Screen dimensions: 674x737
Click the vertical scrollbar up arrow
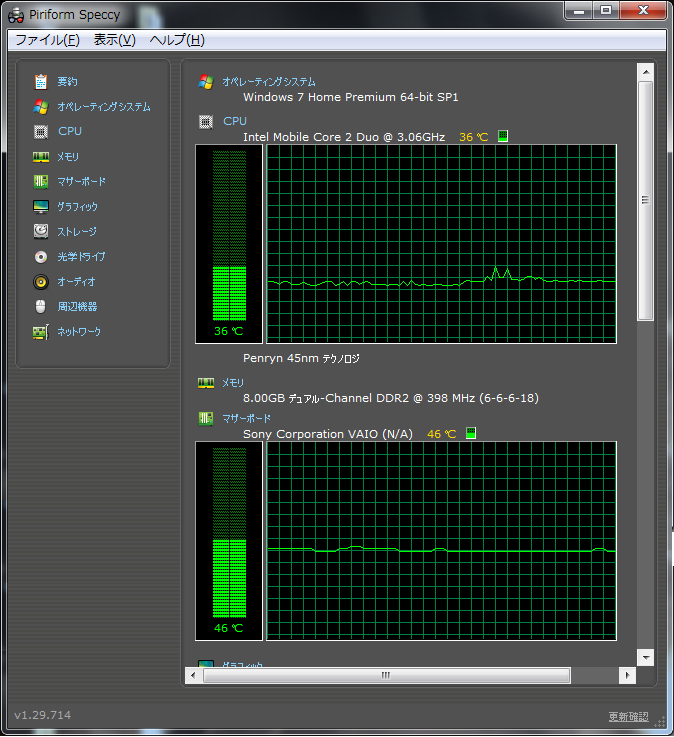pos(646,72)
